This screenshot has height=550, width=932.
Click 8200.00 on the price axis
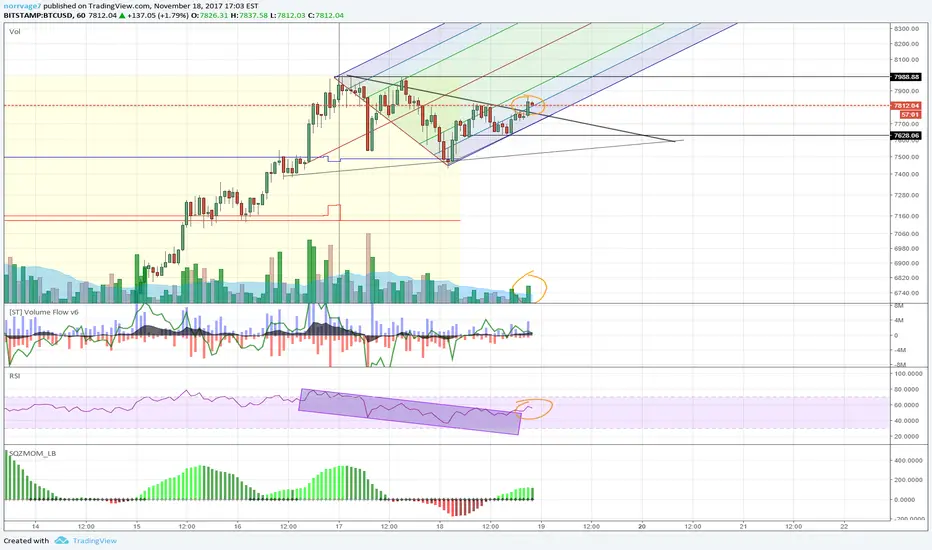[x=906, y=44]
